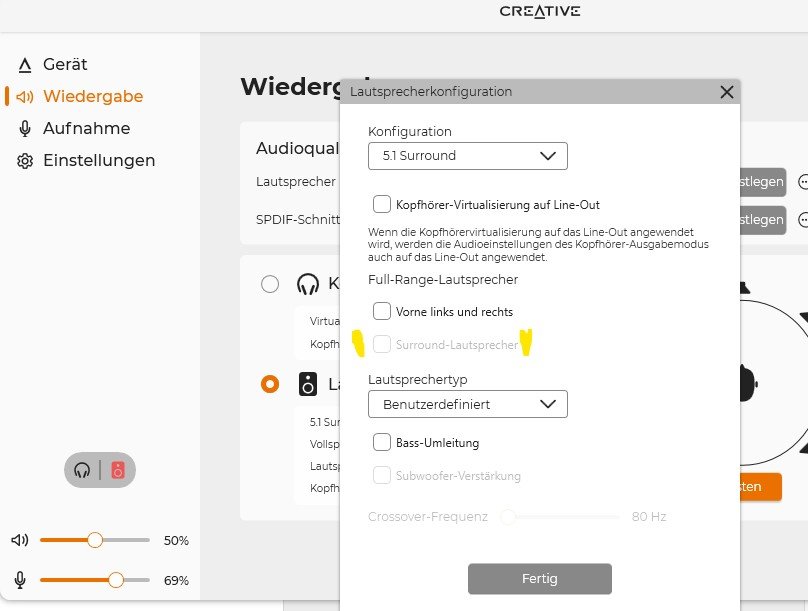Switch to headphone output in the toggle pill
This screenshot has height=611, width=808.
click(x=82, y=470)
